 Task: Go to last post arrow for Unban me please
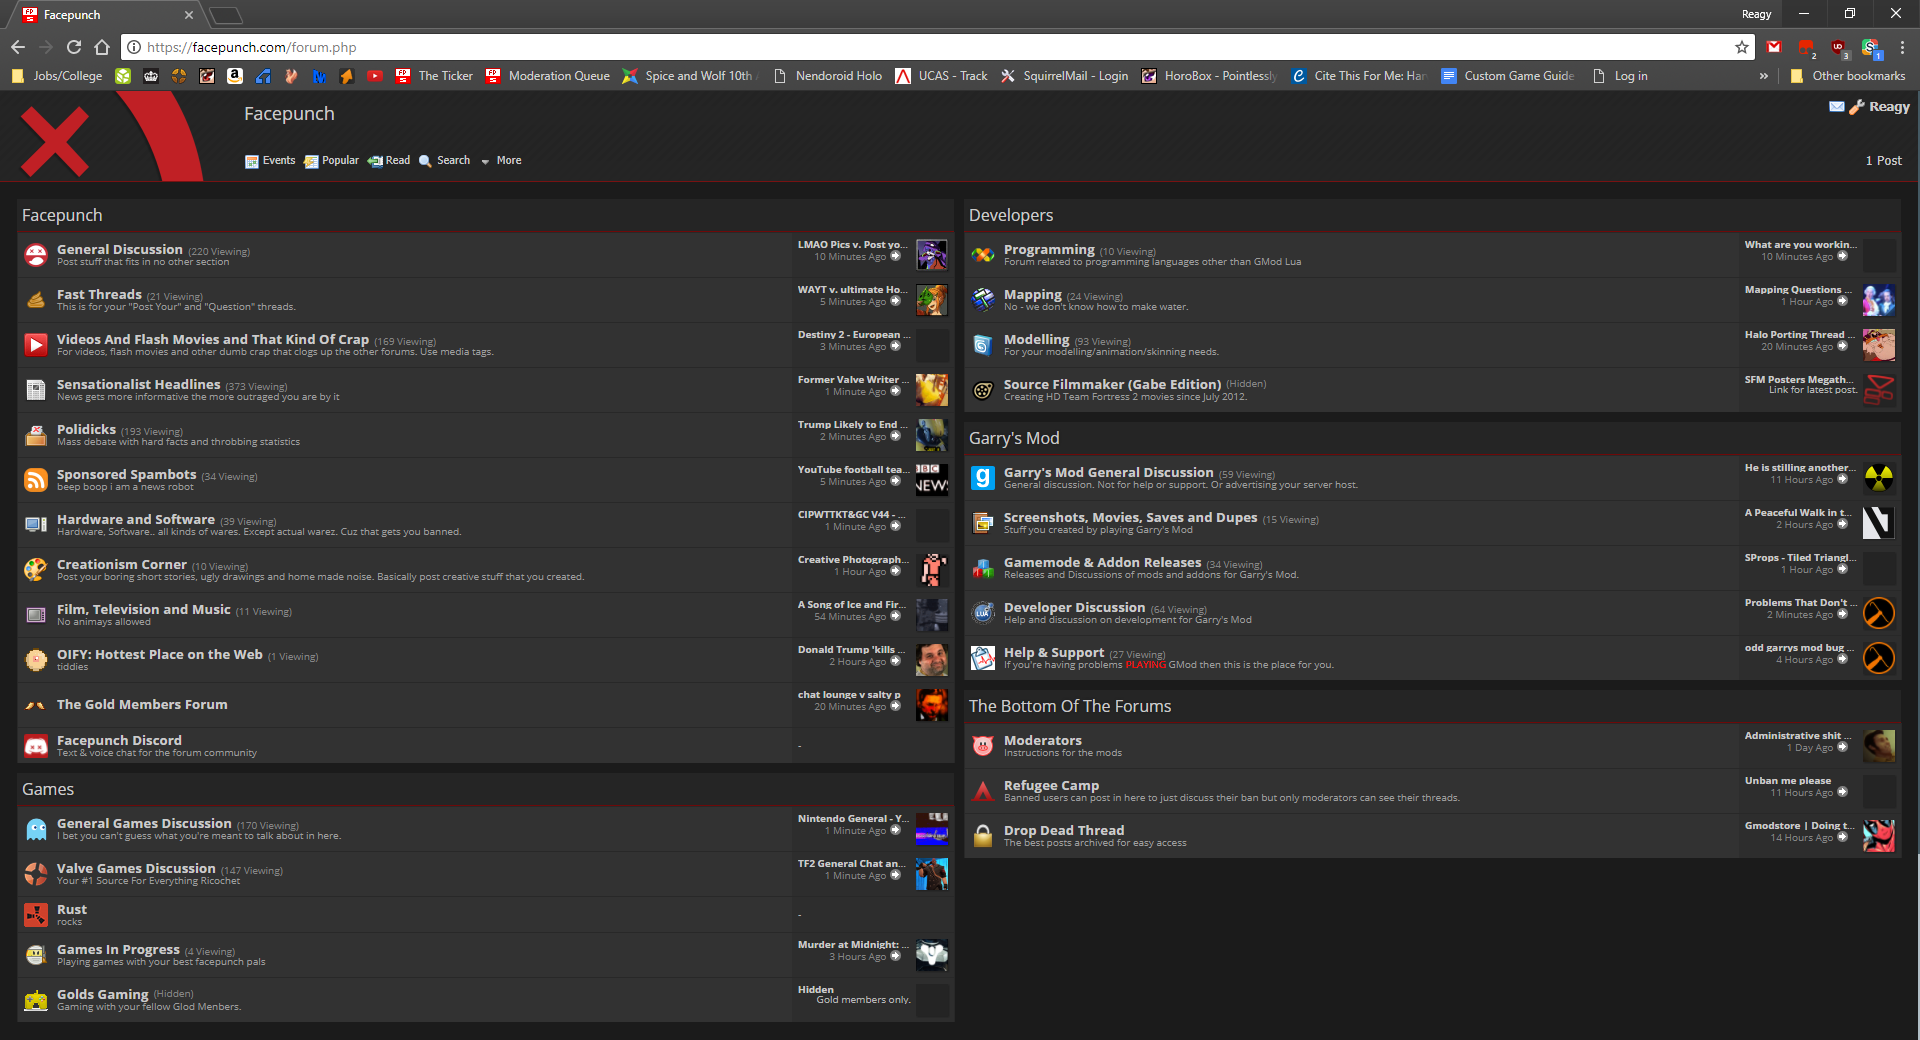coord(1842,793)
